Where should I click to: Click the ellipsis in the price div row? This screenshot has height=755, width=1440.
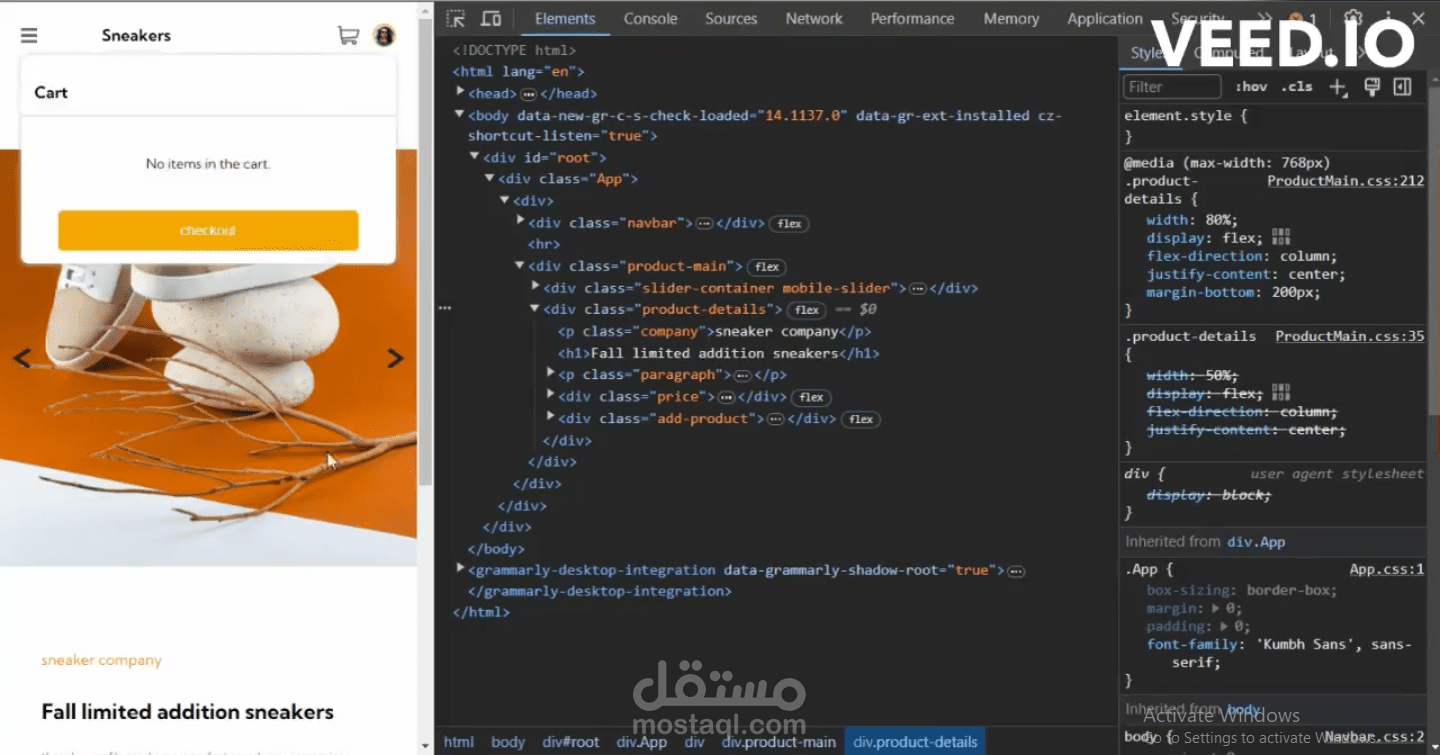click(x=727, y=397)
